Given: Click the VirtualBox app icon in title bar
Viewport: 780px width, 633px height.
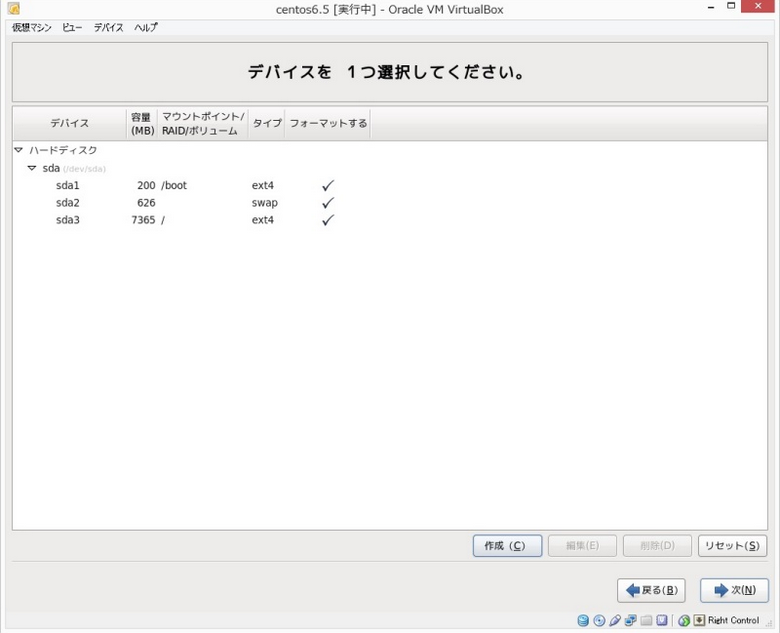Looking at the screenshot, I should click(13, 8).
